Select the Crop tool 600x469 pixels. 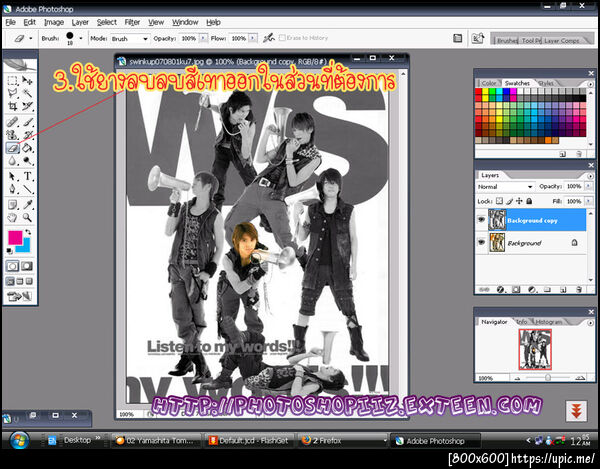(12, 106)
